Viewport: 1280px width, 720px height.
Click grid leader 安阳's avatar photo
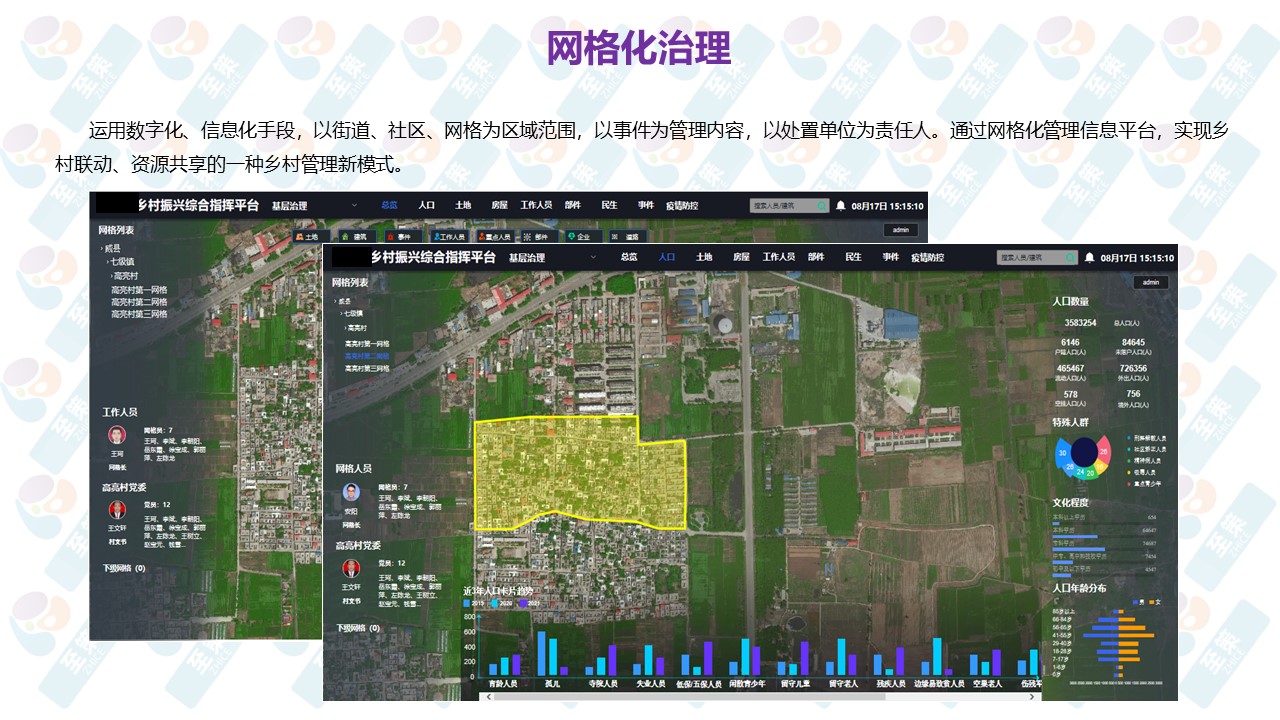(x=351, y=492)
